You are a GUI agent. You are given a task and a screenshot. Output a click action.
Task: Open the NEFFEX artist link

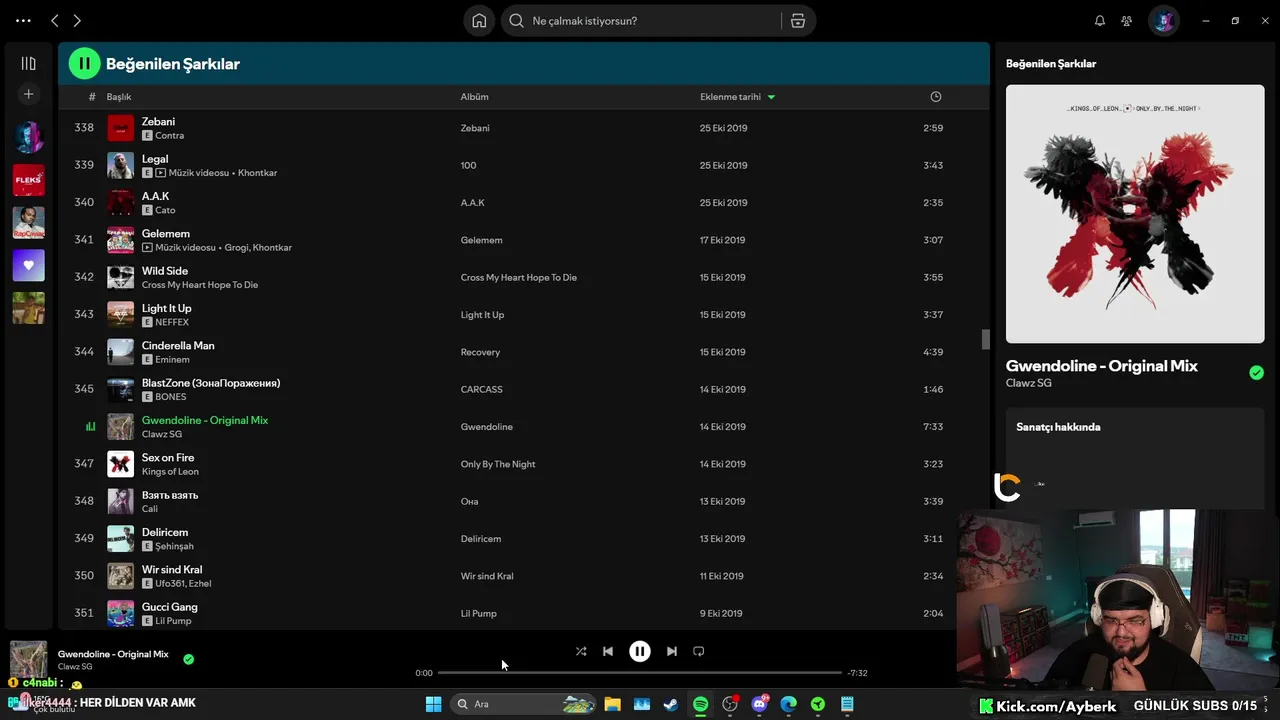172,322
